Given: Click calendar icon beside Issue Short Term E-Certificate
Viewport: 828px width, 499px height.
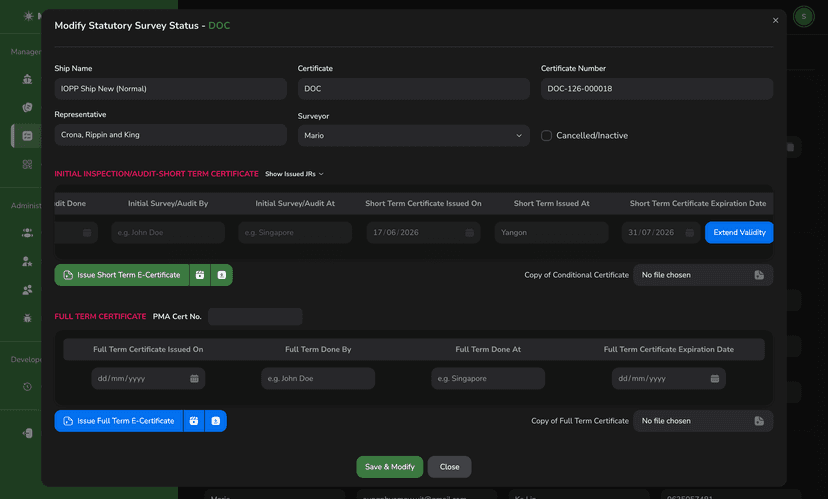Looking at the screenshot, I should coord(200,275).
